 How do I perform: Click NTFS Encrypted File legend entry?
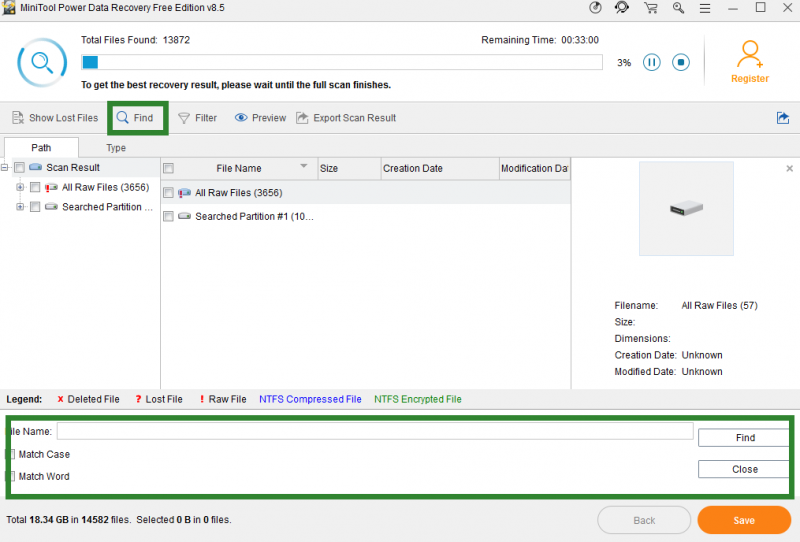point(418,399)
